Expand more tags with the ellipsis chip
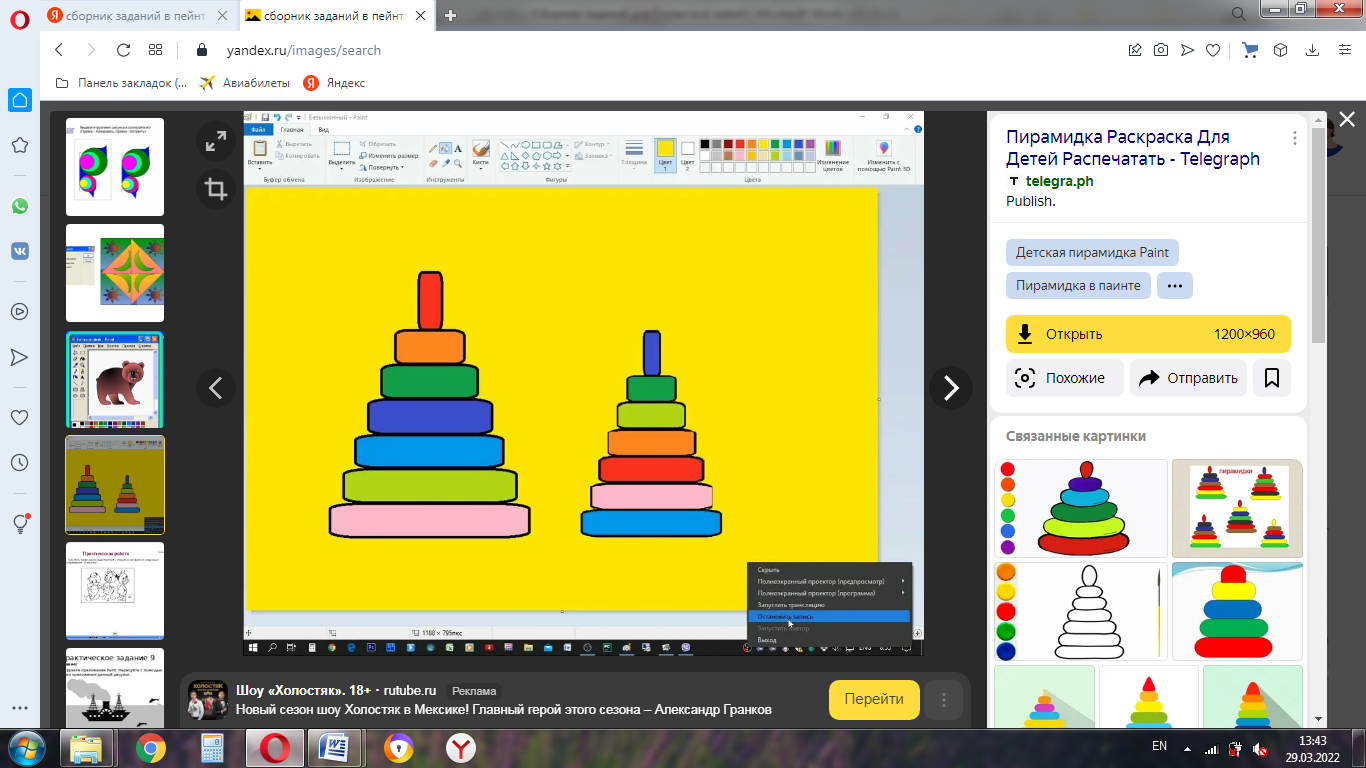This screenshot has height=768, width=1366. point(1174,285)
